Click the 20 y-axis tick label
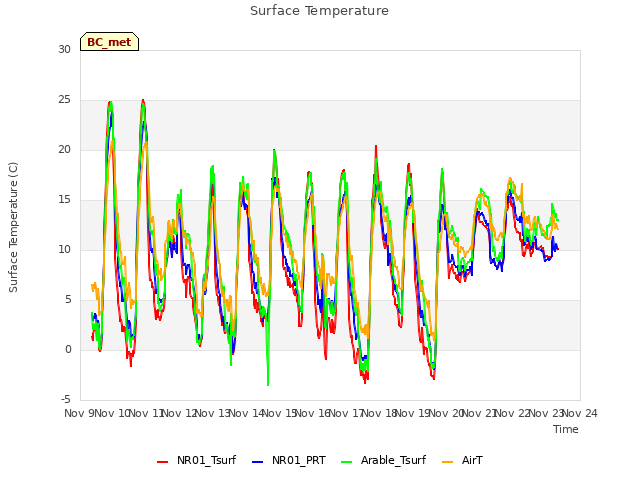Viewport: 640px width, 480px height. click(64, 149)
